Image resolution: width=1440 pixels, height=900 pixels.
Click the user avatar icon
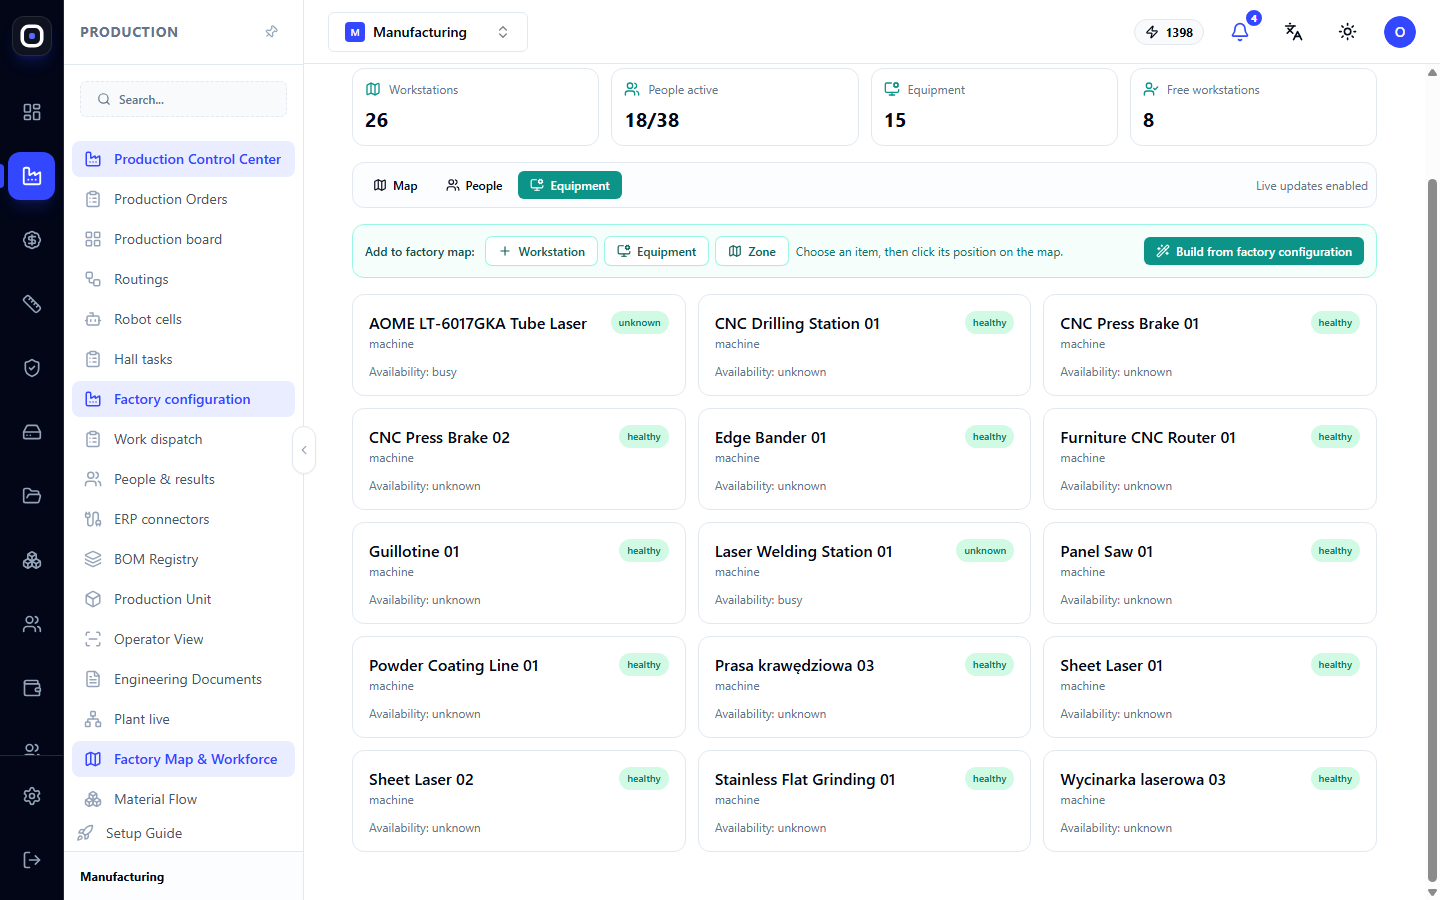coord(1400,32)
